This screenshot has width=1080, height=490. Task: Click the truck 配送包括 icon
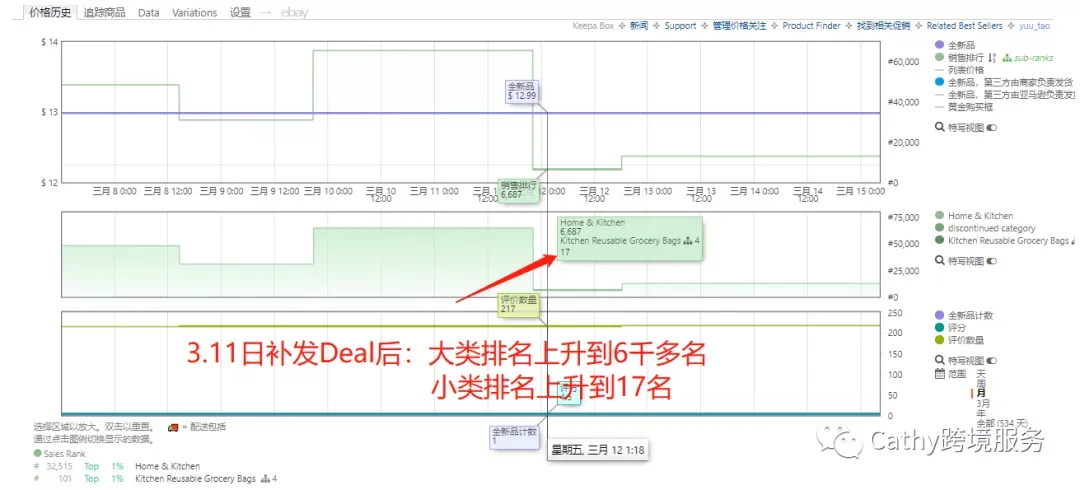pos(173,427)
